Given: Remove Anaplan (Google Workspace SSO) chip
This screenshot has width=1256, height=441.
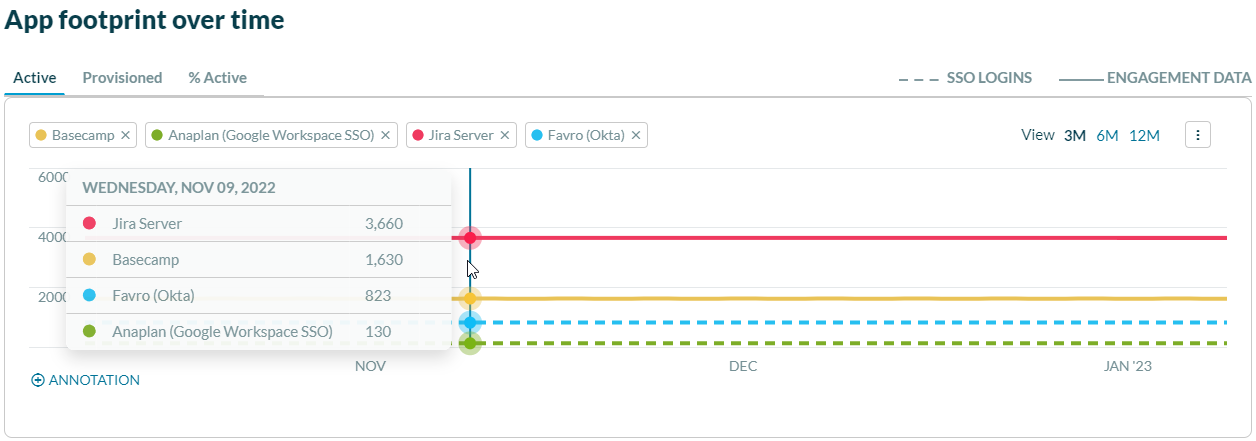Looking at the screenshot, I should (386, 135).
